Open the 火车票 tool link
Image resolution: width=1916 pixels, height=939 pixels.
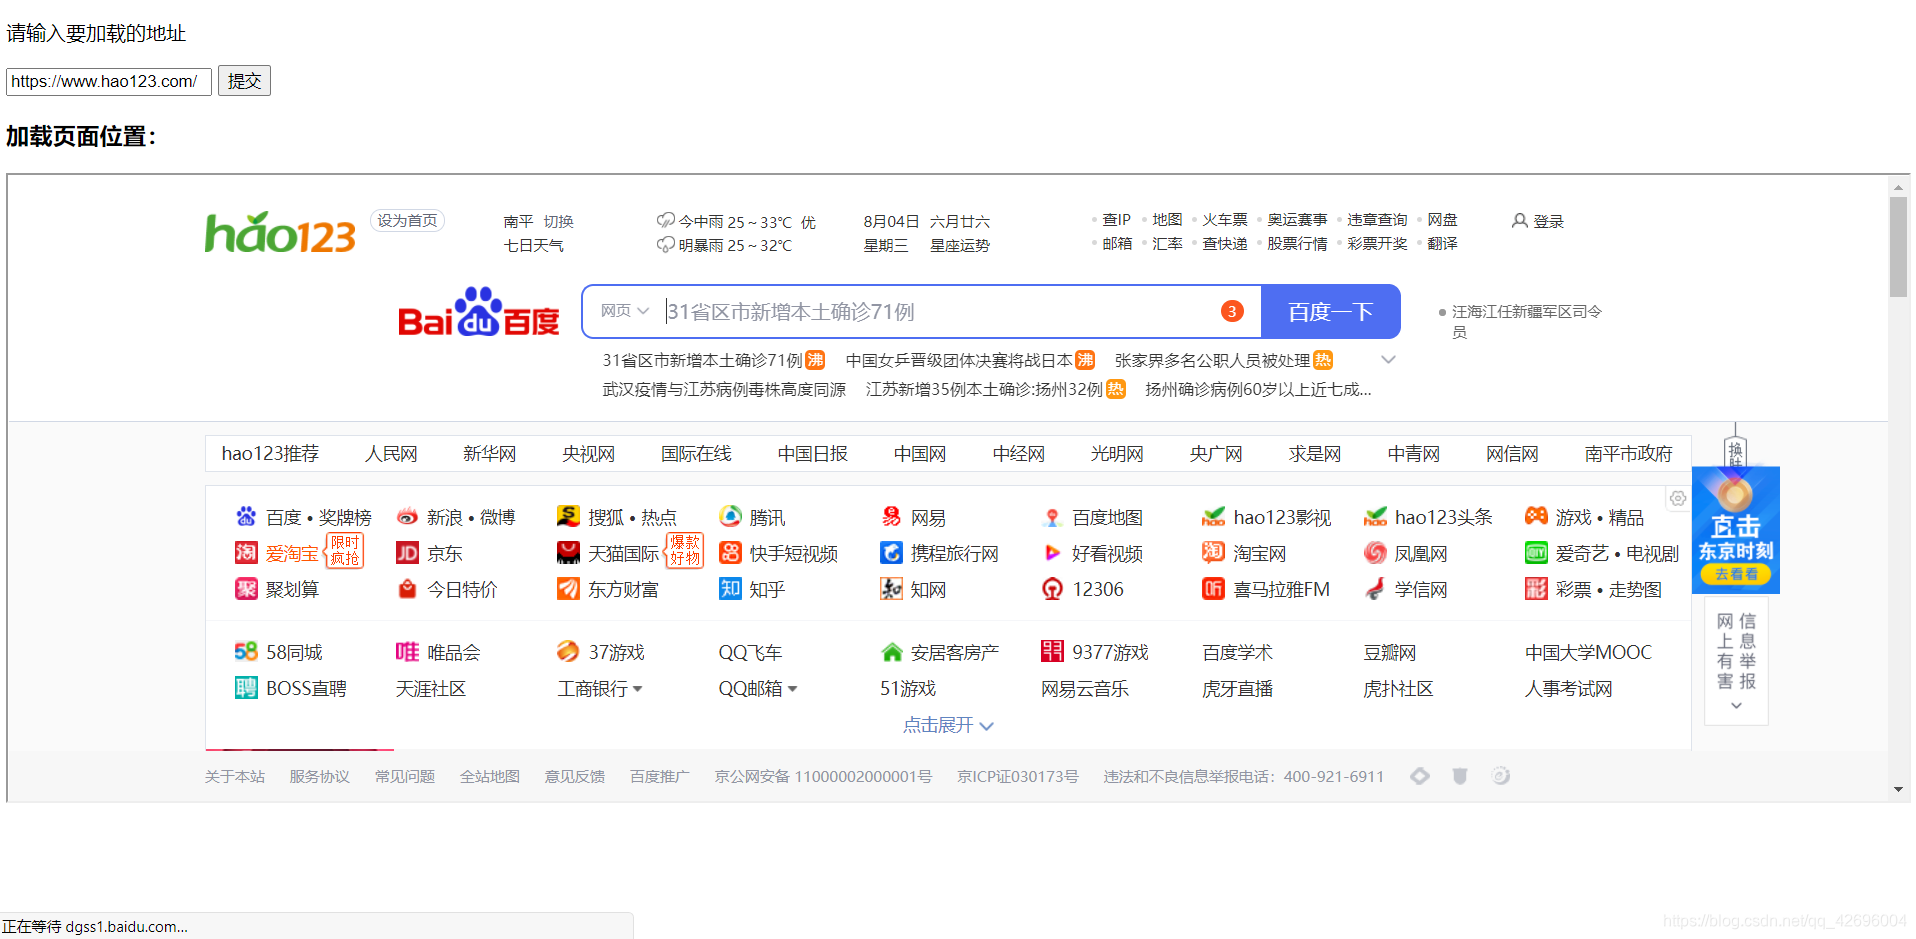1224,220
